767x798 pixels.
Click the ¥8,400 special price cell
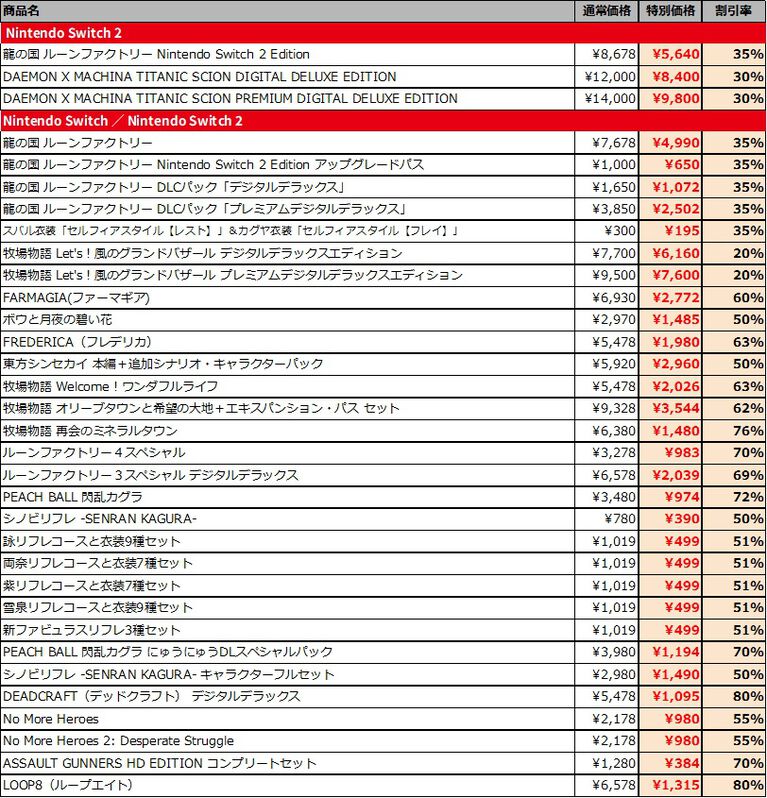(x=670, y=77)
